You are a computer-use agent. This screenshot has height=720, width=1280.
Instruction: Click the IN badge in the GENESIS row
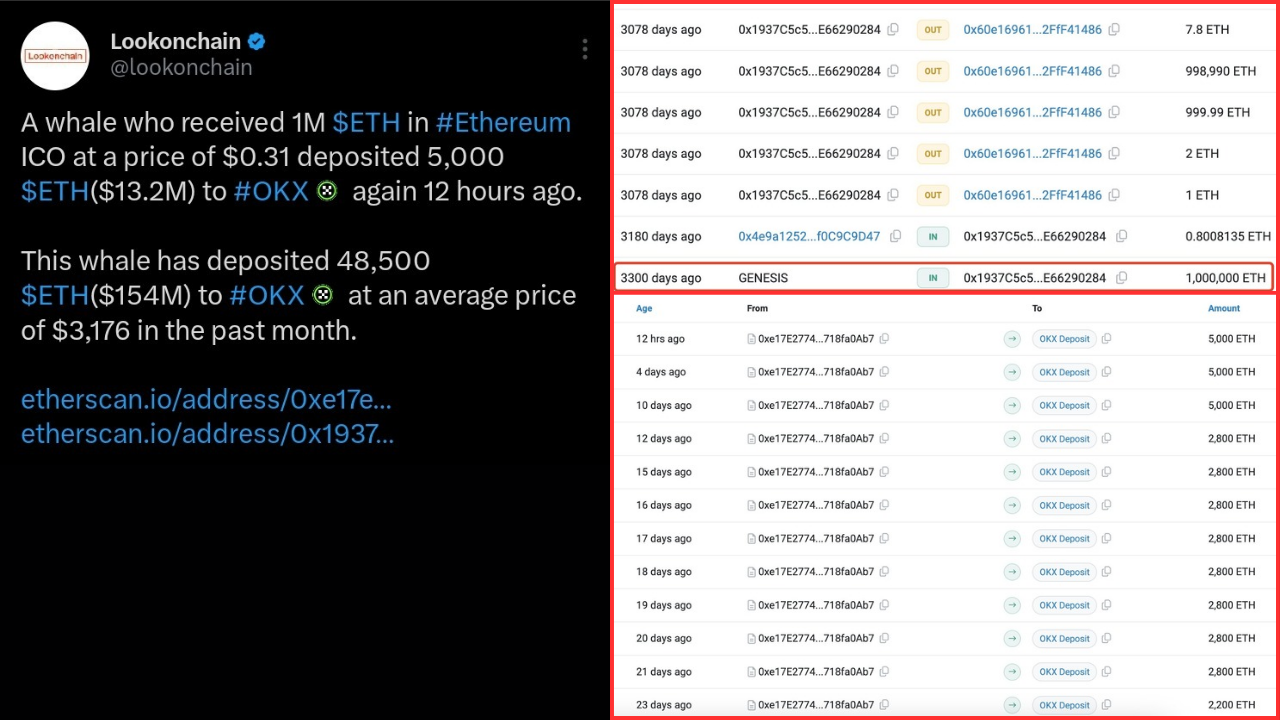933,278
